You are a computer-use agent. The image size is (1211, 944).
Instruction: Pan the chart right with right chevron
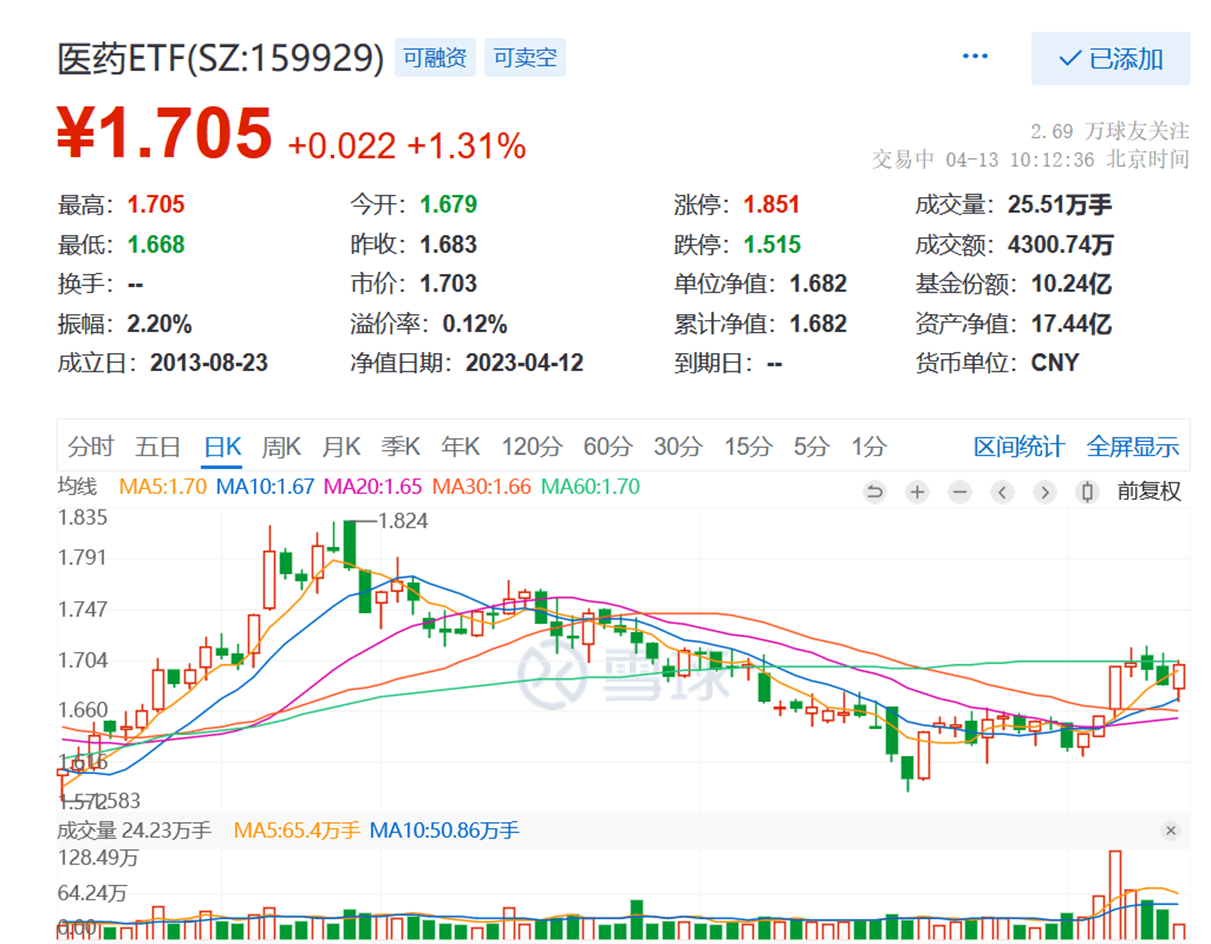coord(1044,492)
